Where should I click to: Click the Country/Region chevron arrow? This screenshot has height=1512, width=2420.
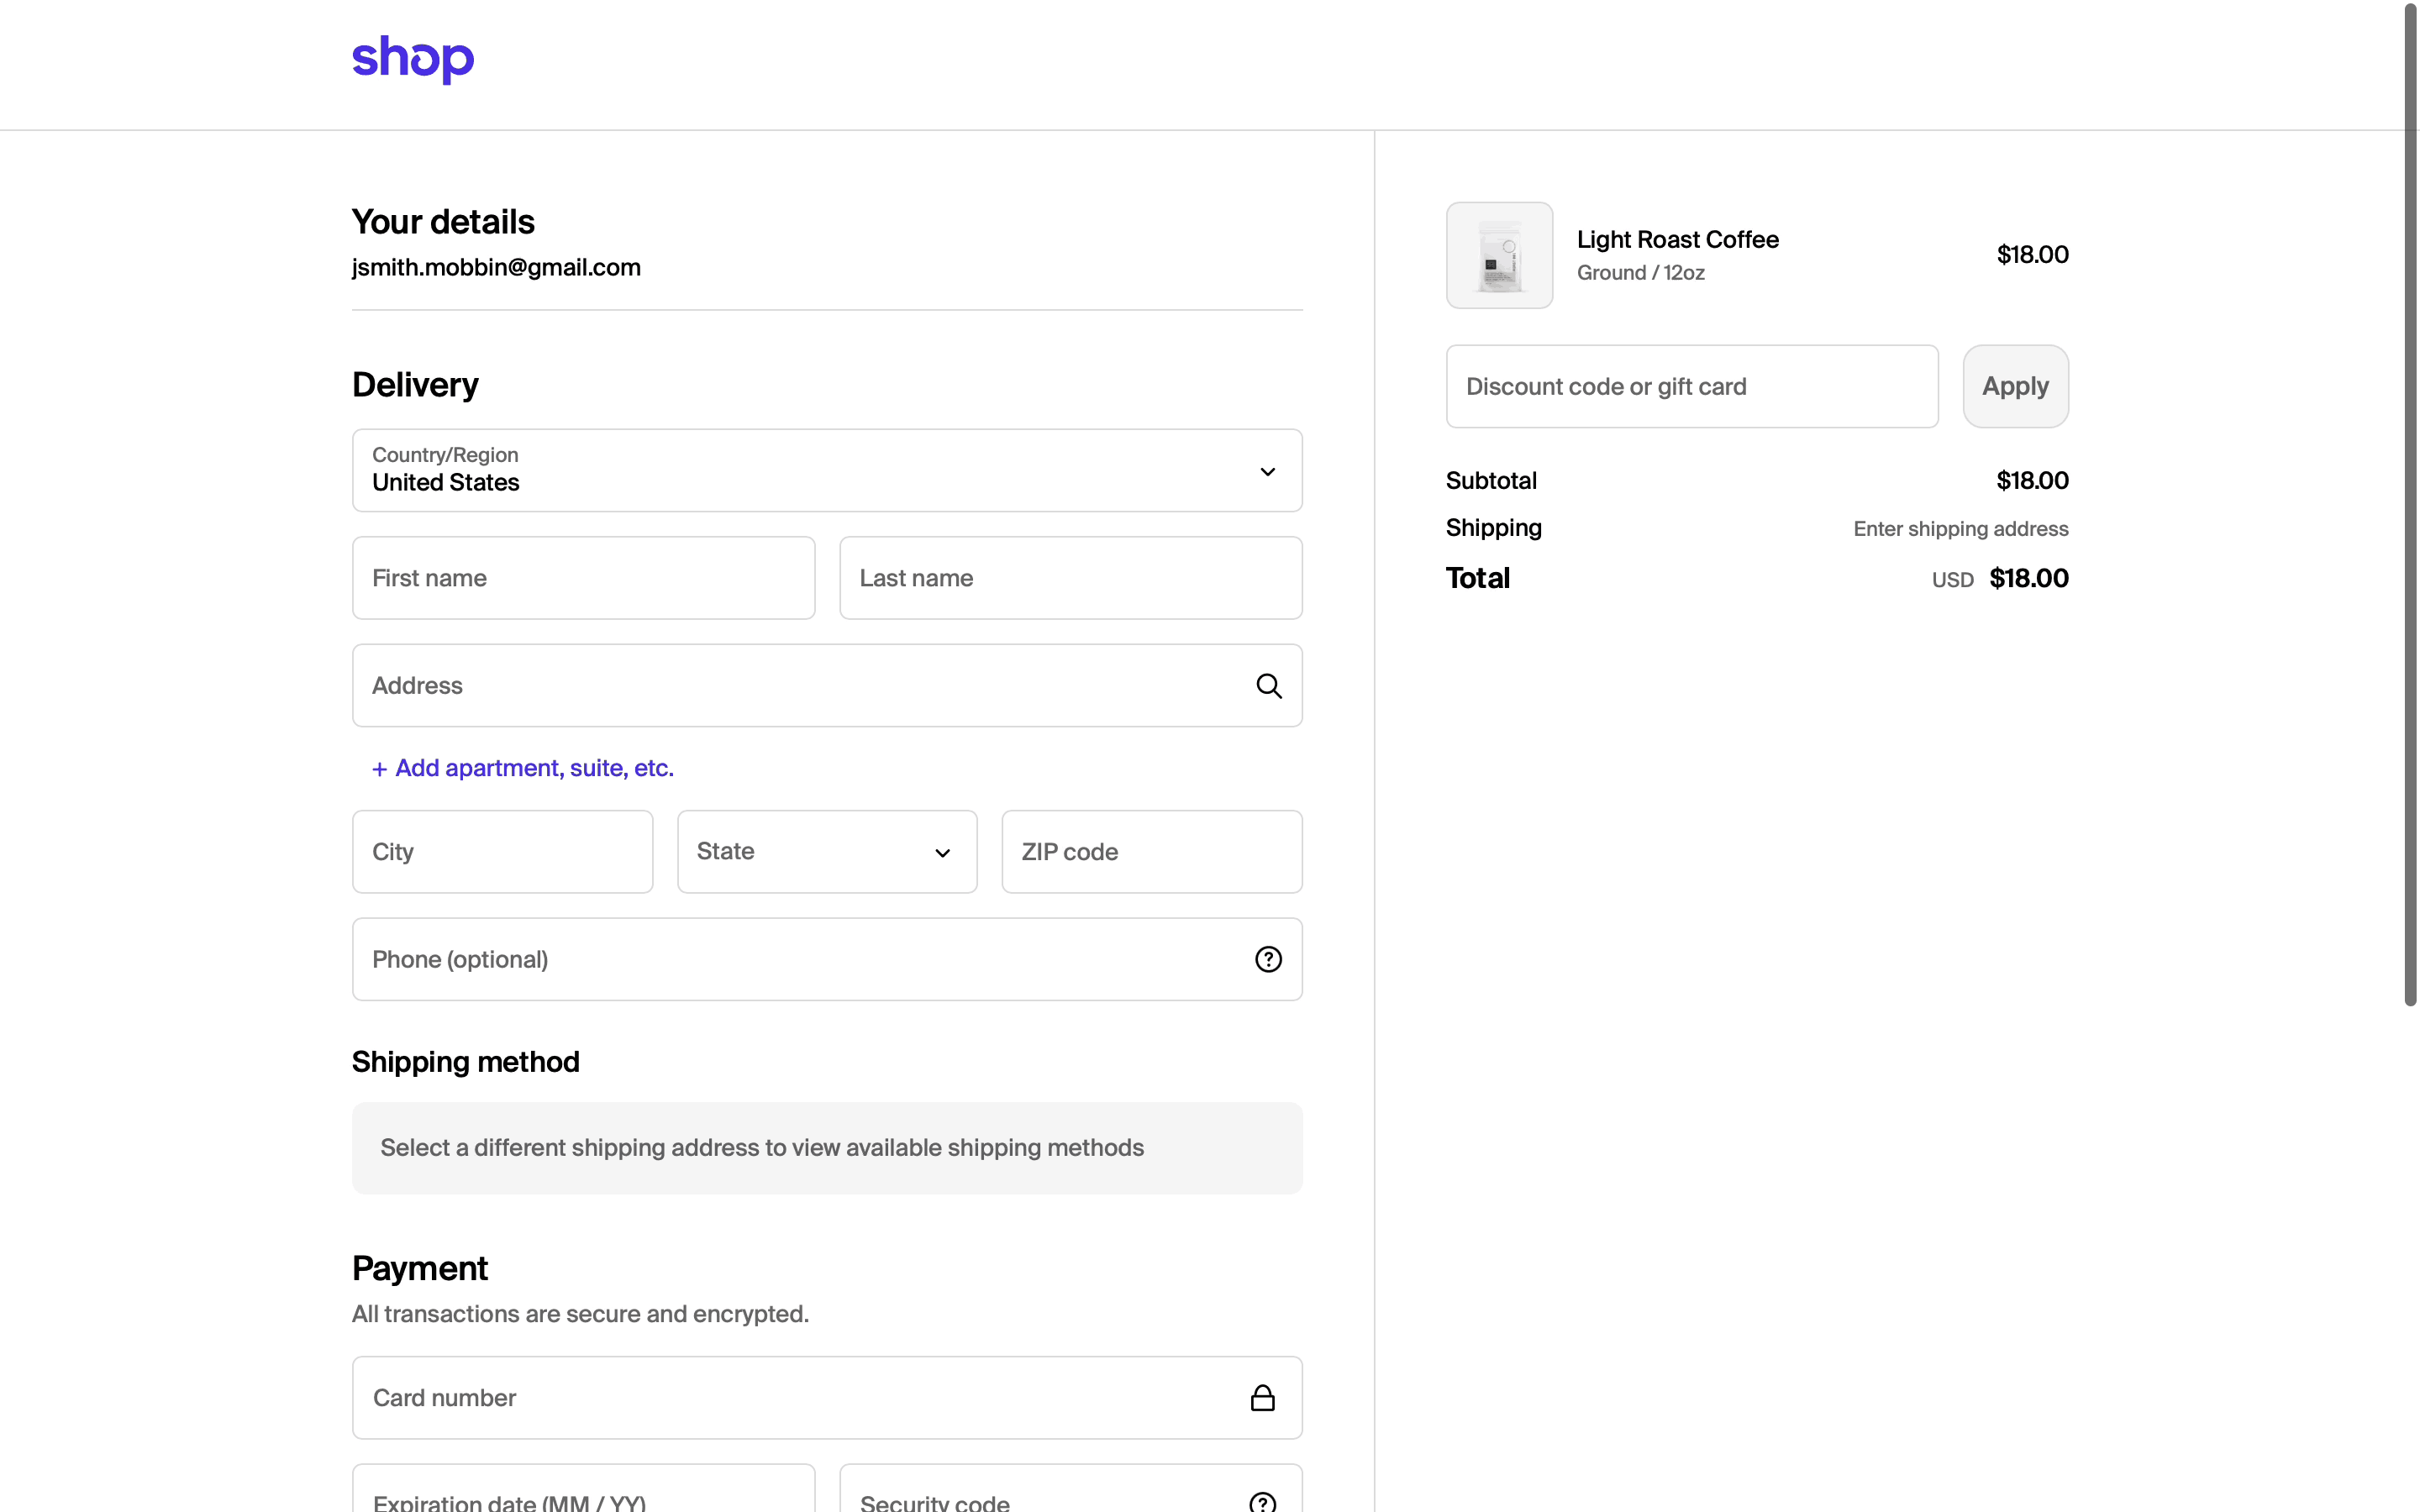coord(1267,471)
